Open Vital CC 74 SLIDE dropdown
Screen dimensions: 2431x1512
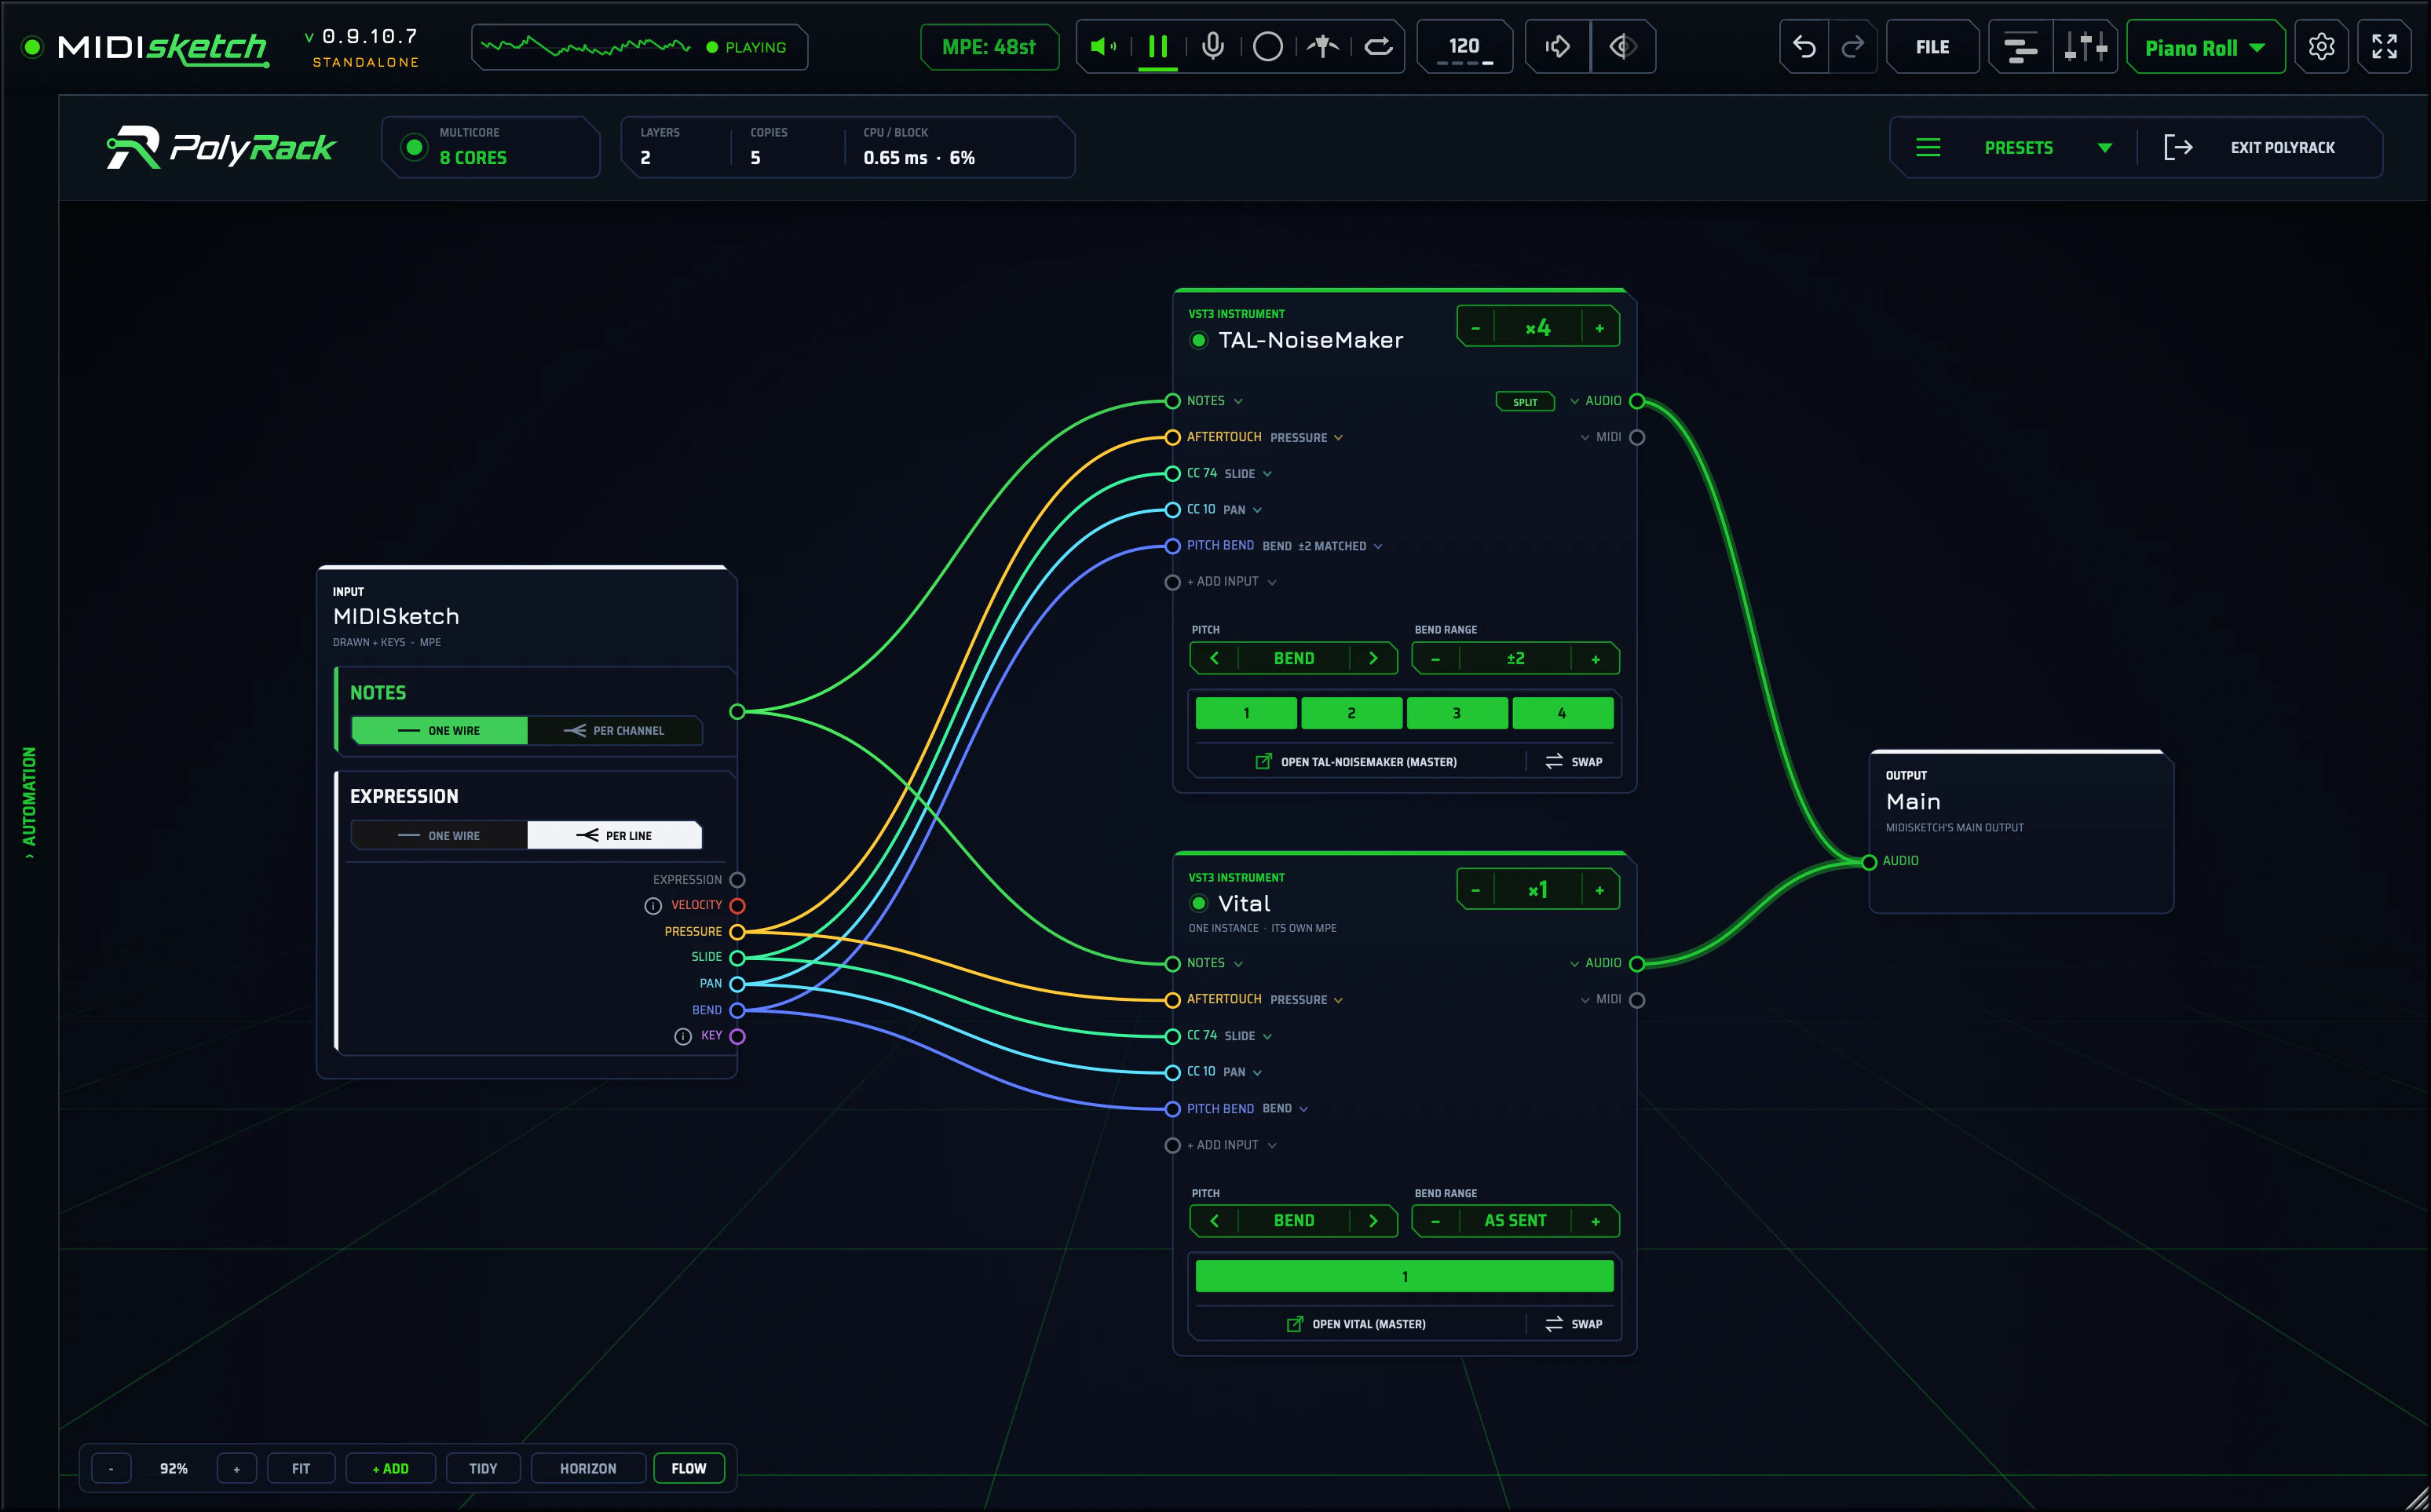tap(1267, 1036)
